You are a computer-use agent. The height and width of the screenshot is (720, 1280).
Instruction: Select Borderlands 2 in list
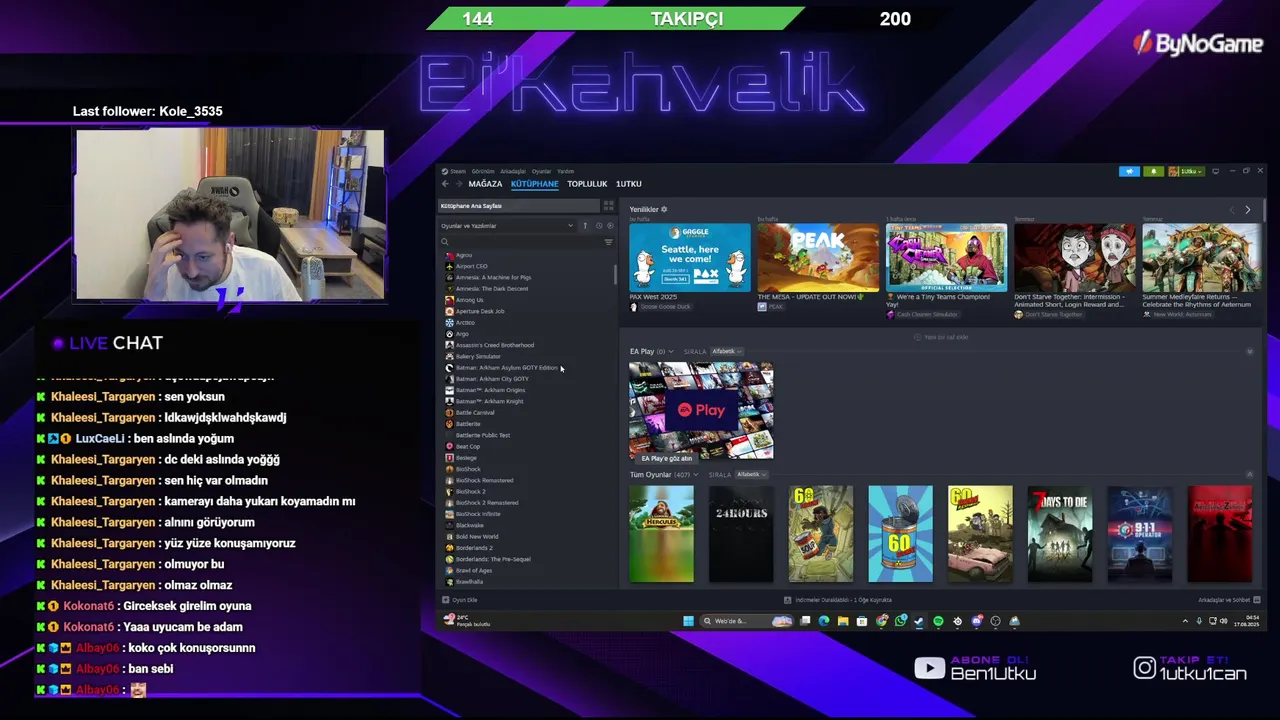point(474,548)
